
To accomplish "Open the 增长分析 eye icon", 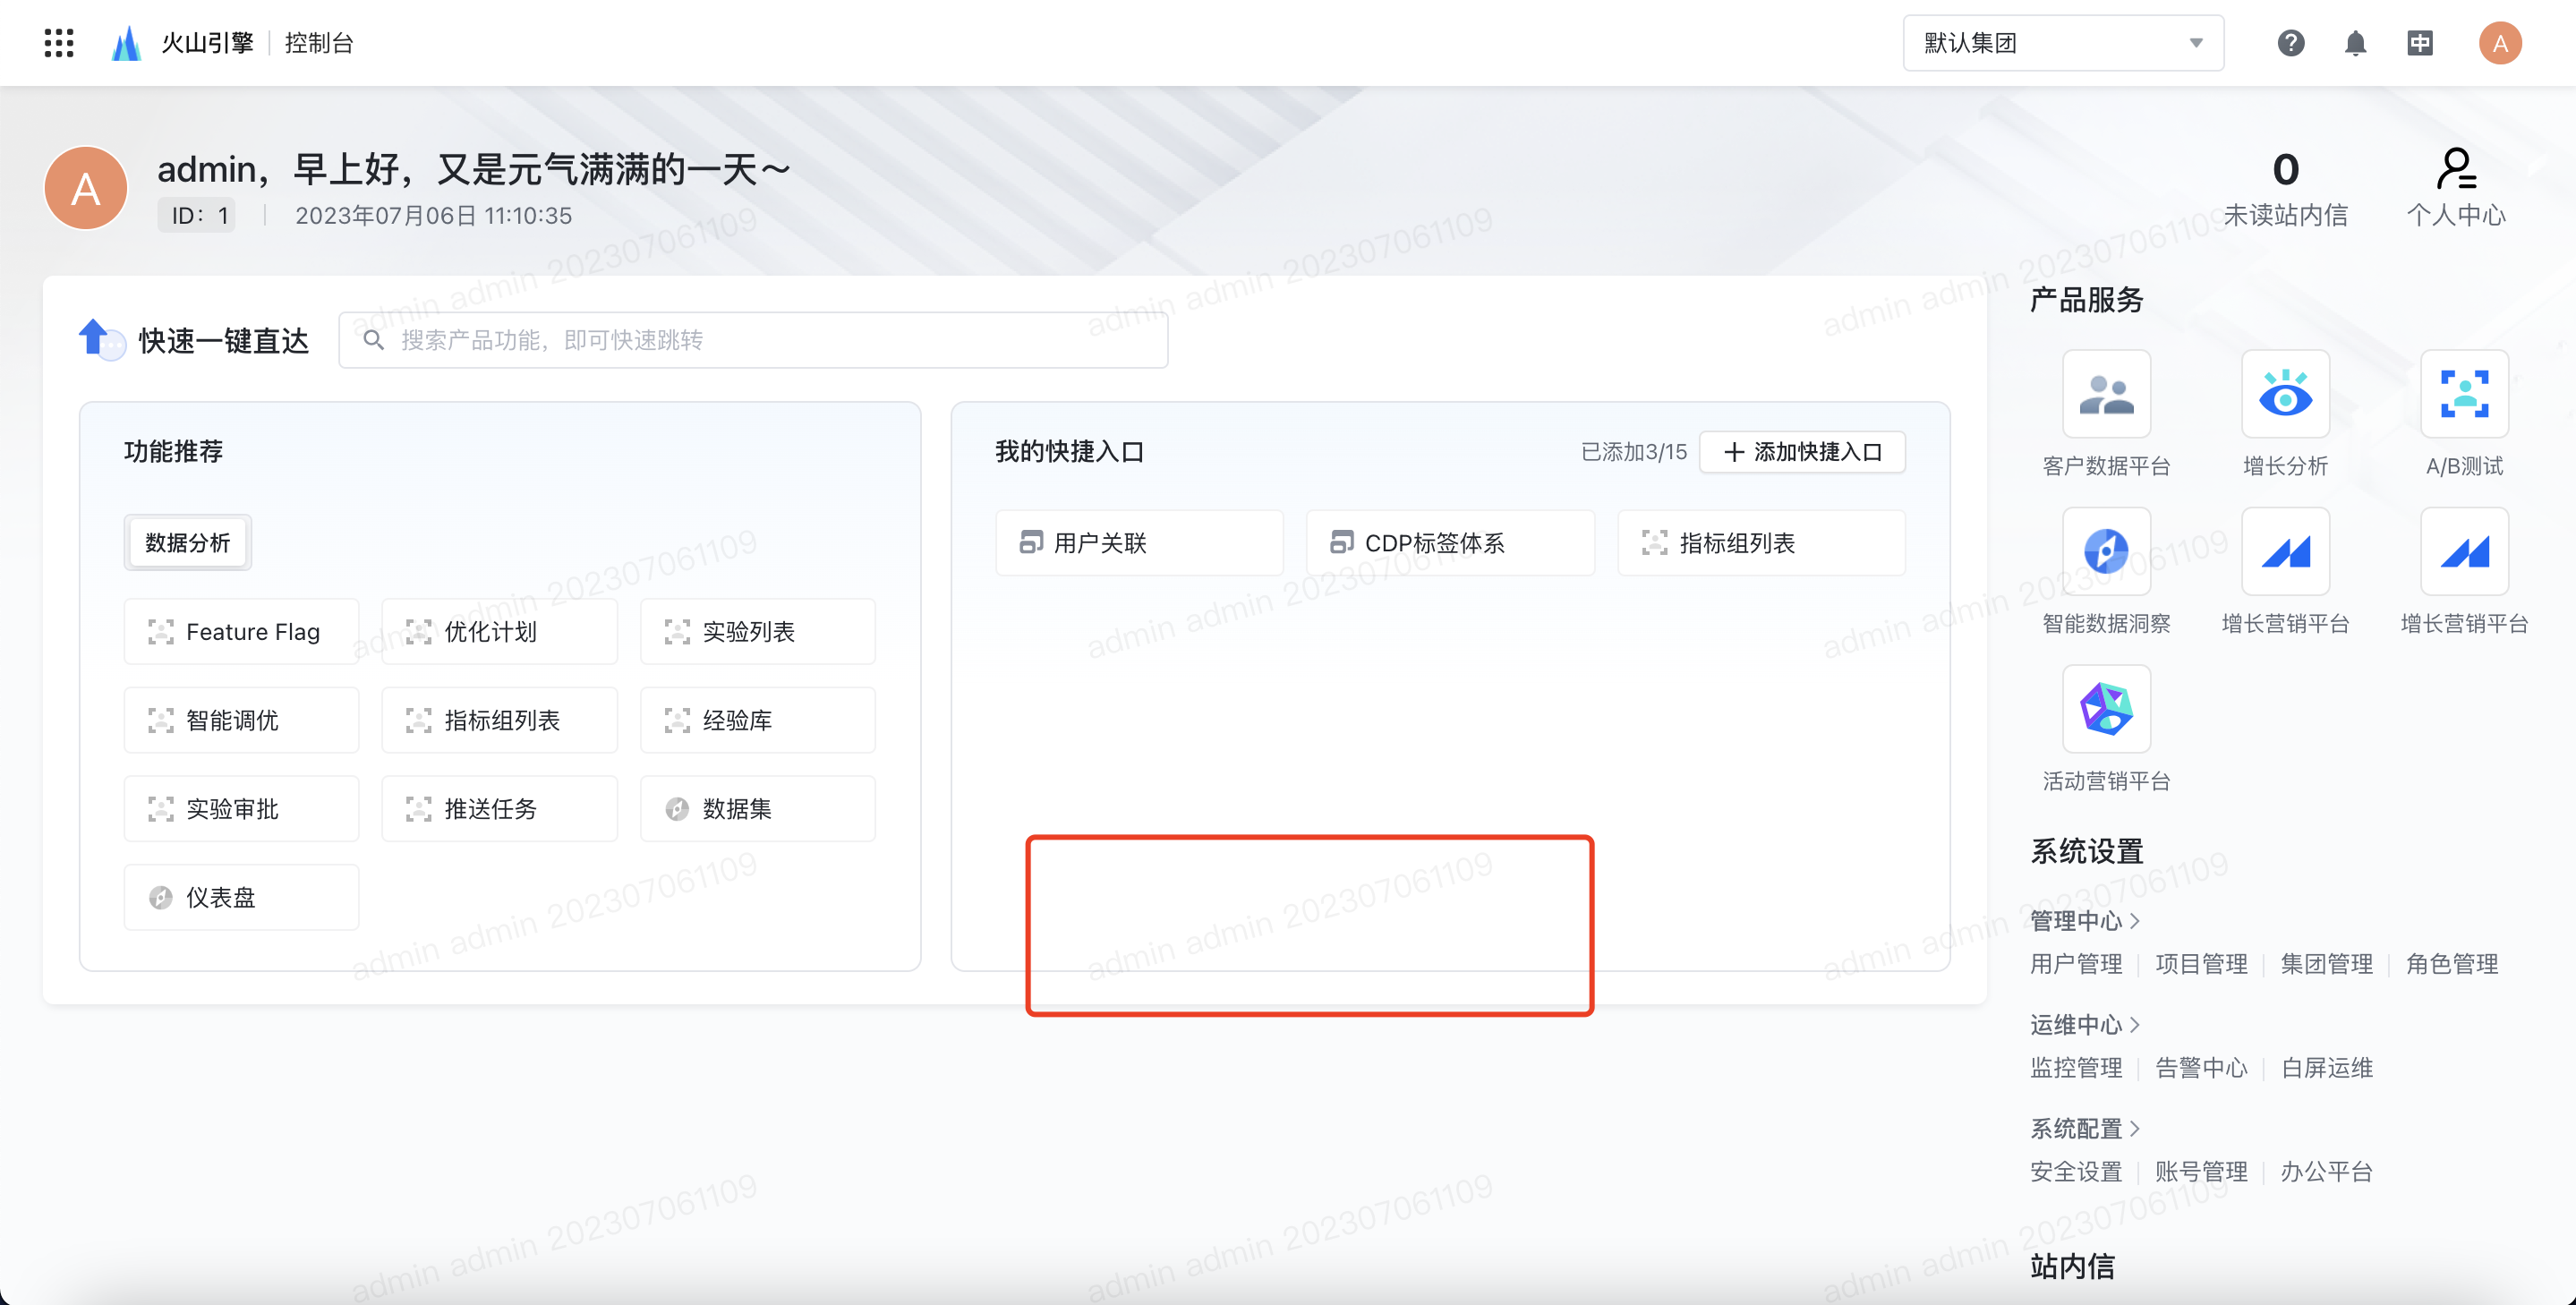I will [2285, 394].
